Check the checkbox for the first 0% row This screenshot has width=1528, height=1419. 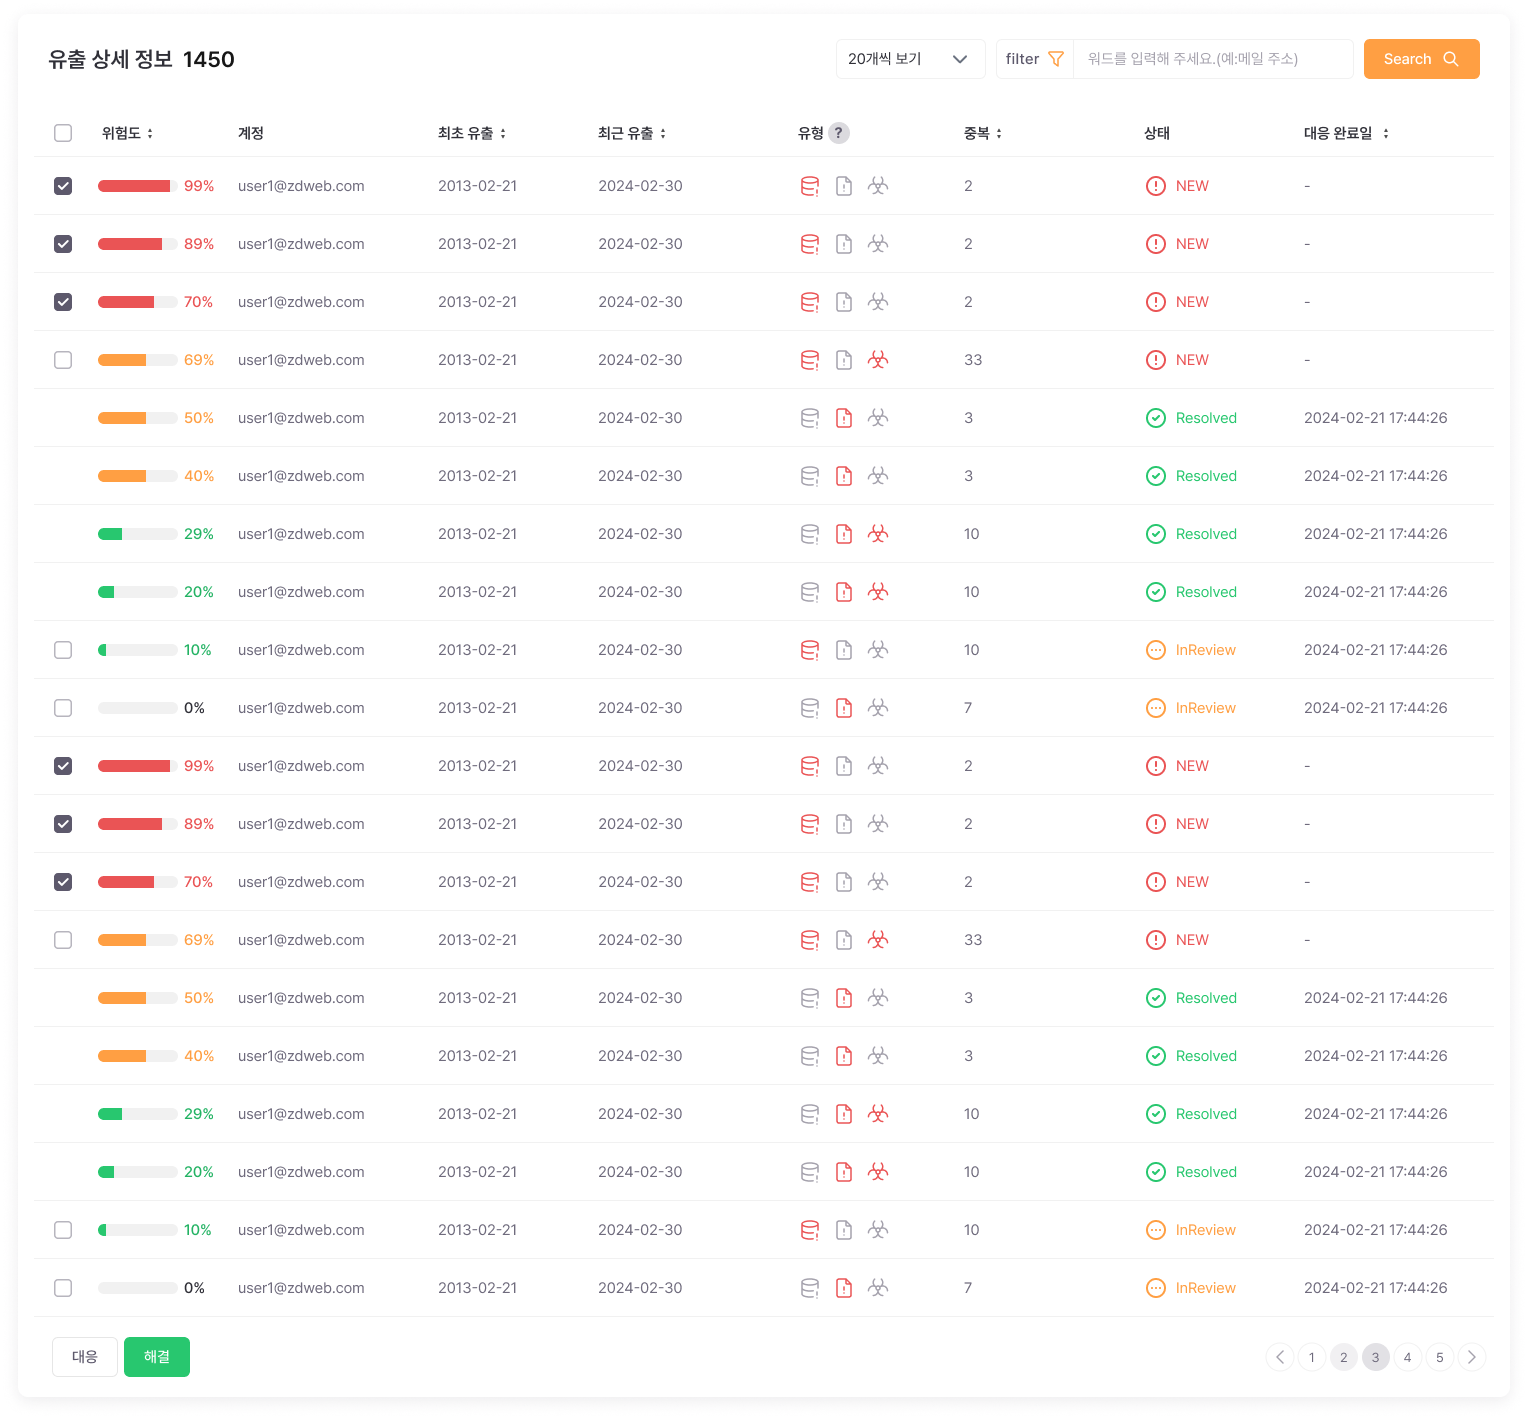[63, 708]
